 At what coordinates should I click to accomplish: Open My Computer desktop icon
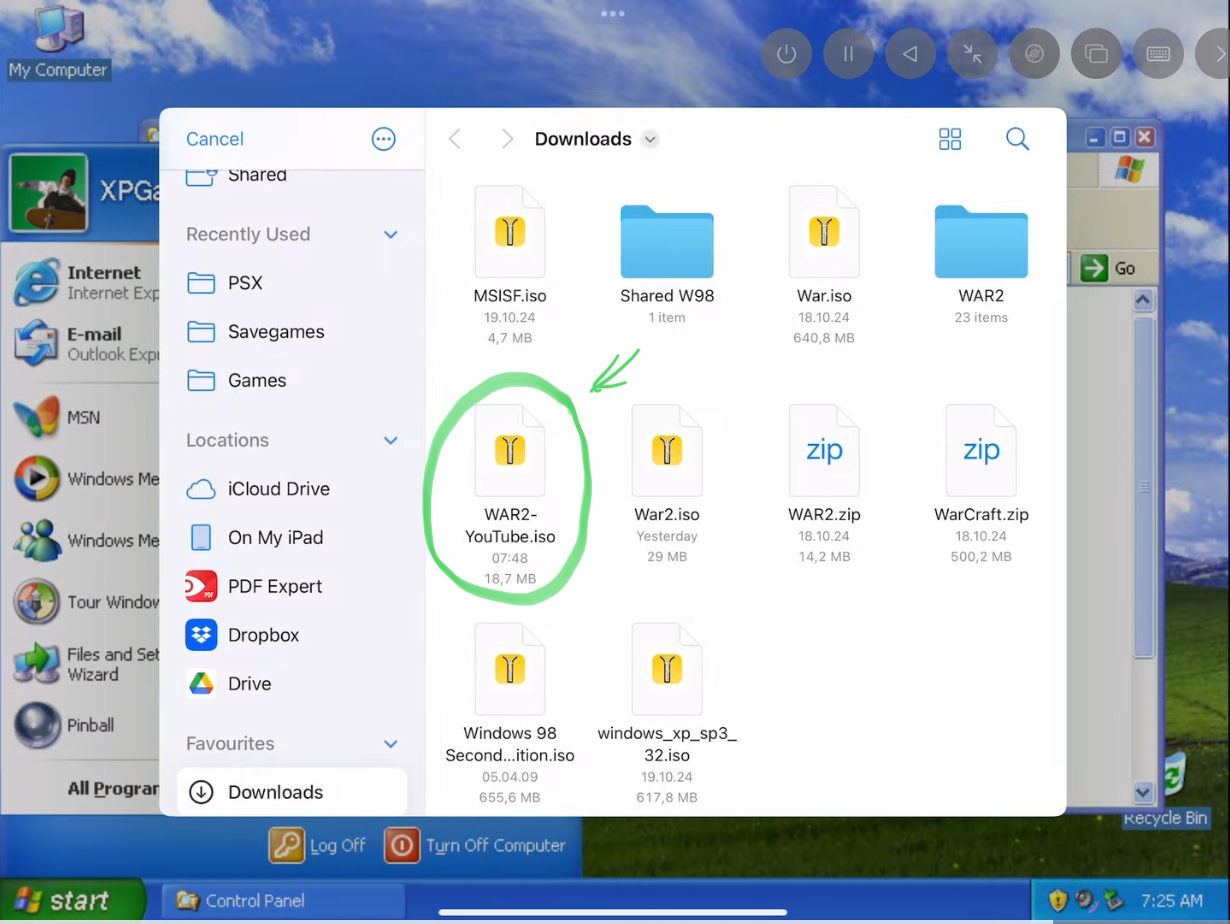(58, 42)
